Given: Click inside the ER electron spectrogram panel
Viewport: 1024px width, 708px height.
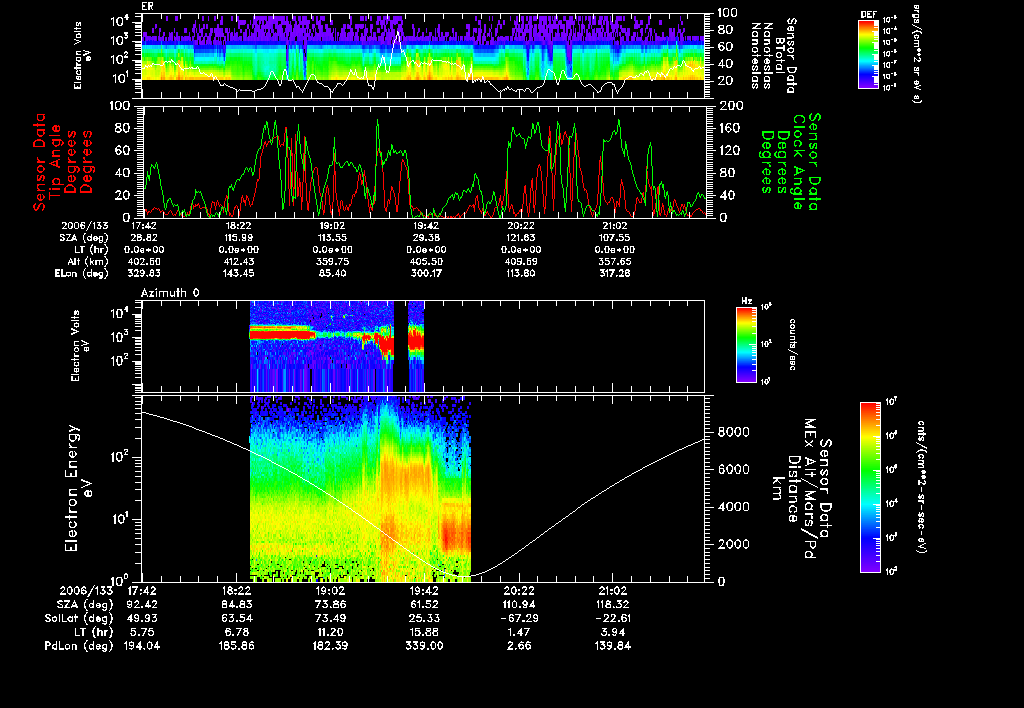Looking at the screenshot, I should (x=423, y=56).
